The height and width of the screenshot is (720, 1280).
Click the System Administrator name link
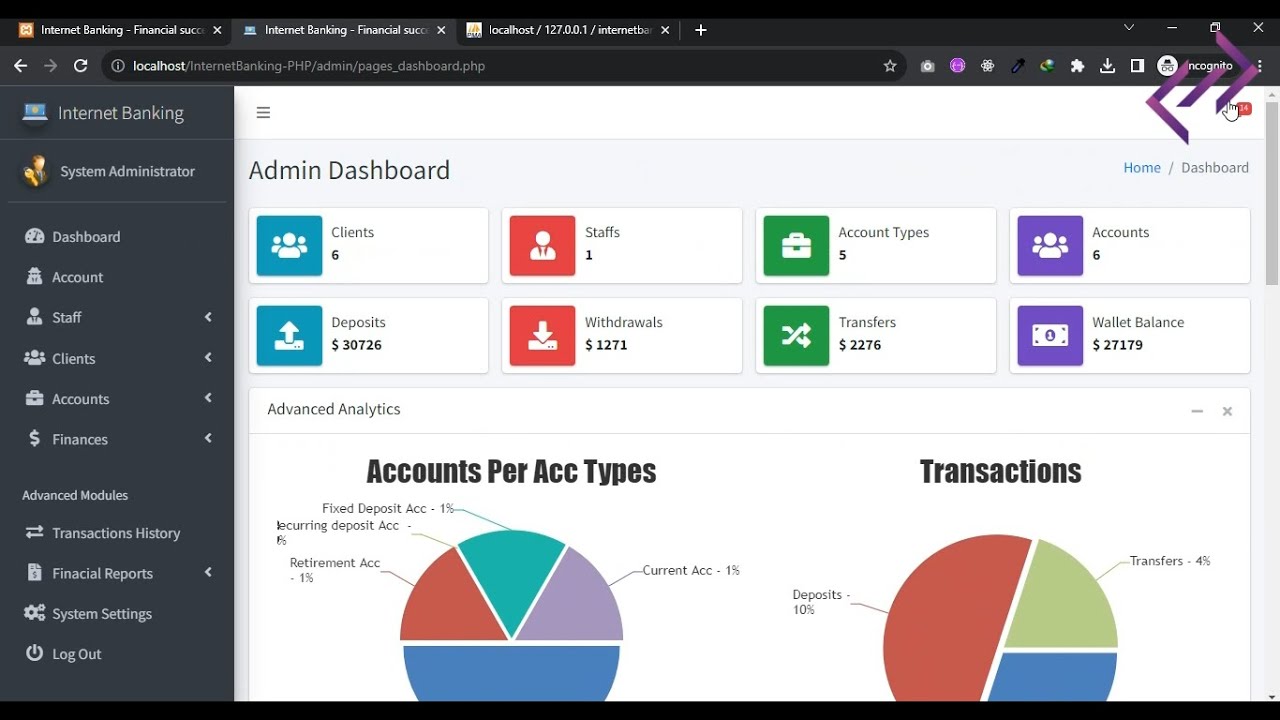(127, 171)
